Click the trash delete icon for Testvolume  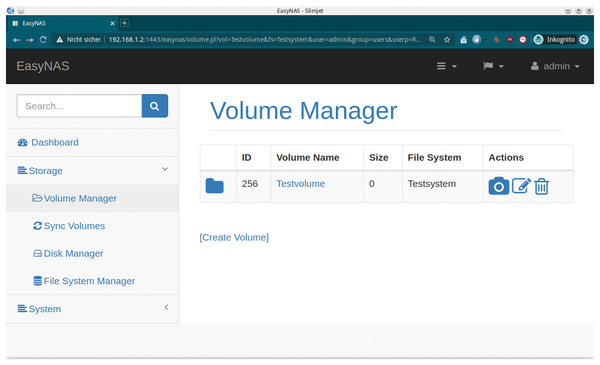click(x=541, y=186)
